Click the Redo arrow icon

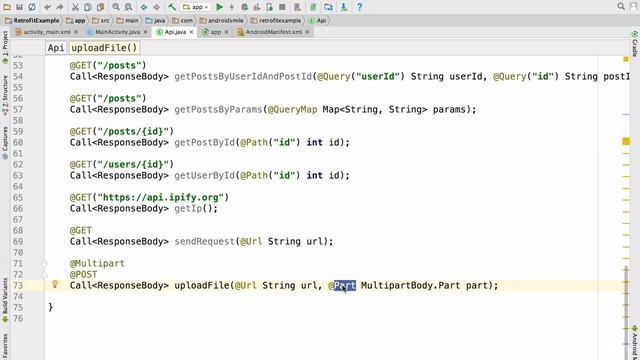point(60,7)
